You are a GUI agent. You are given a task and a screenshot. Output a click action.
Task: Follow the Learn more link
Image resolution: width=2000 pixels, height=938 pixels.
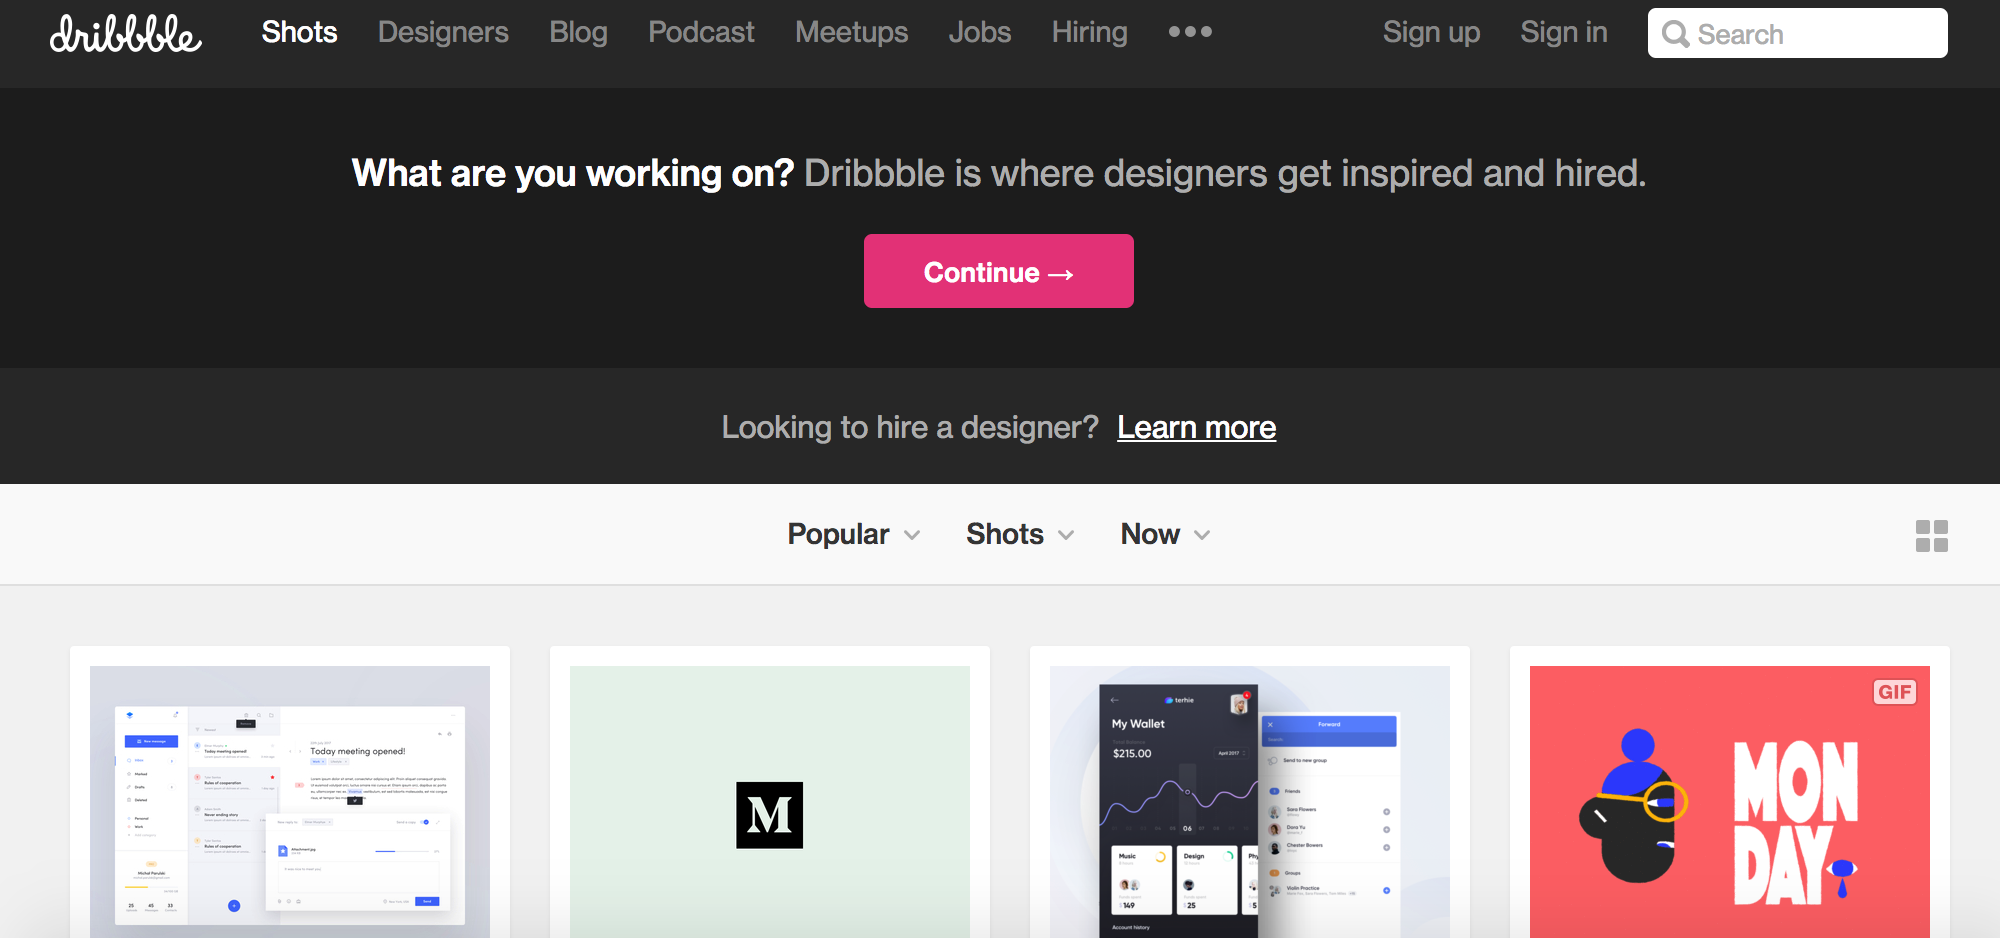pos(1196,427)
